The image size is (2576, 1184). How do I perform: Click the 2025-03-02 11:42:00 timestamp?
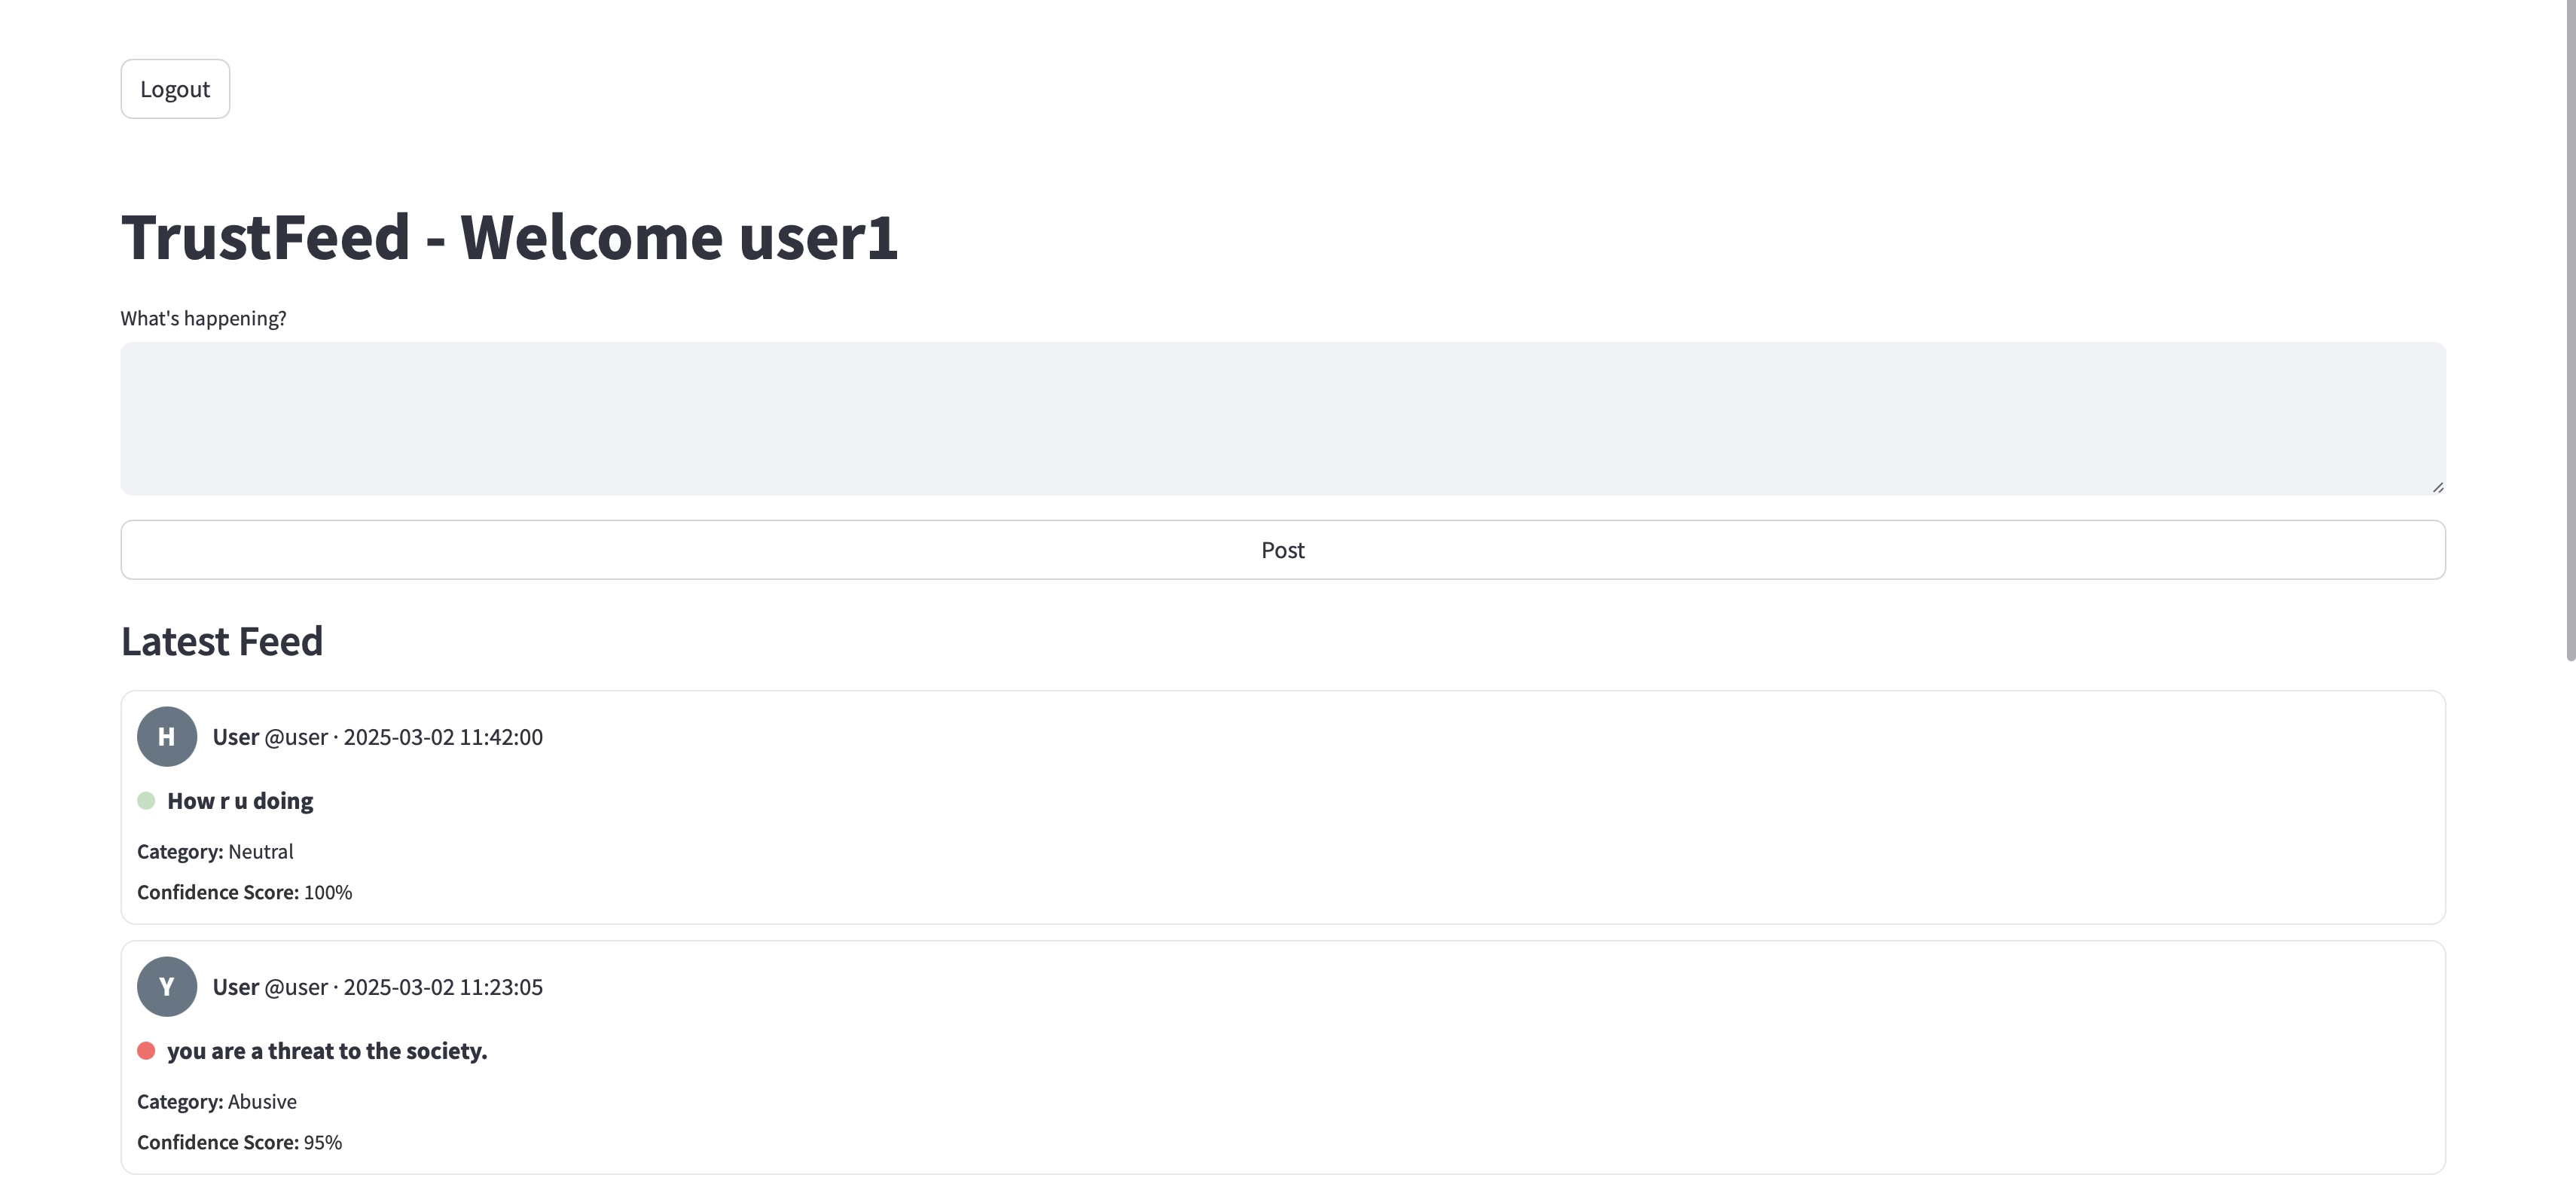coord(443,737)
